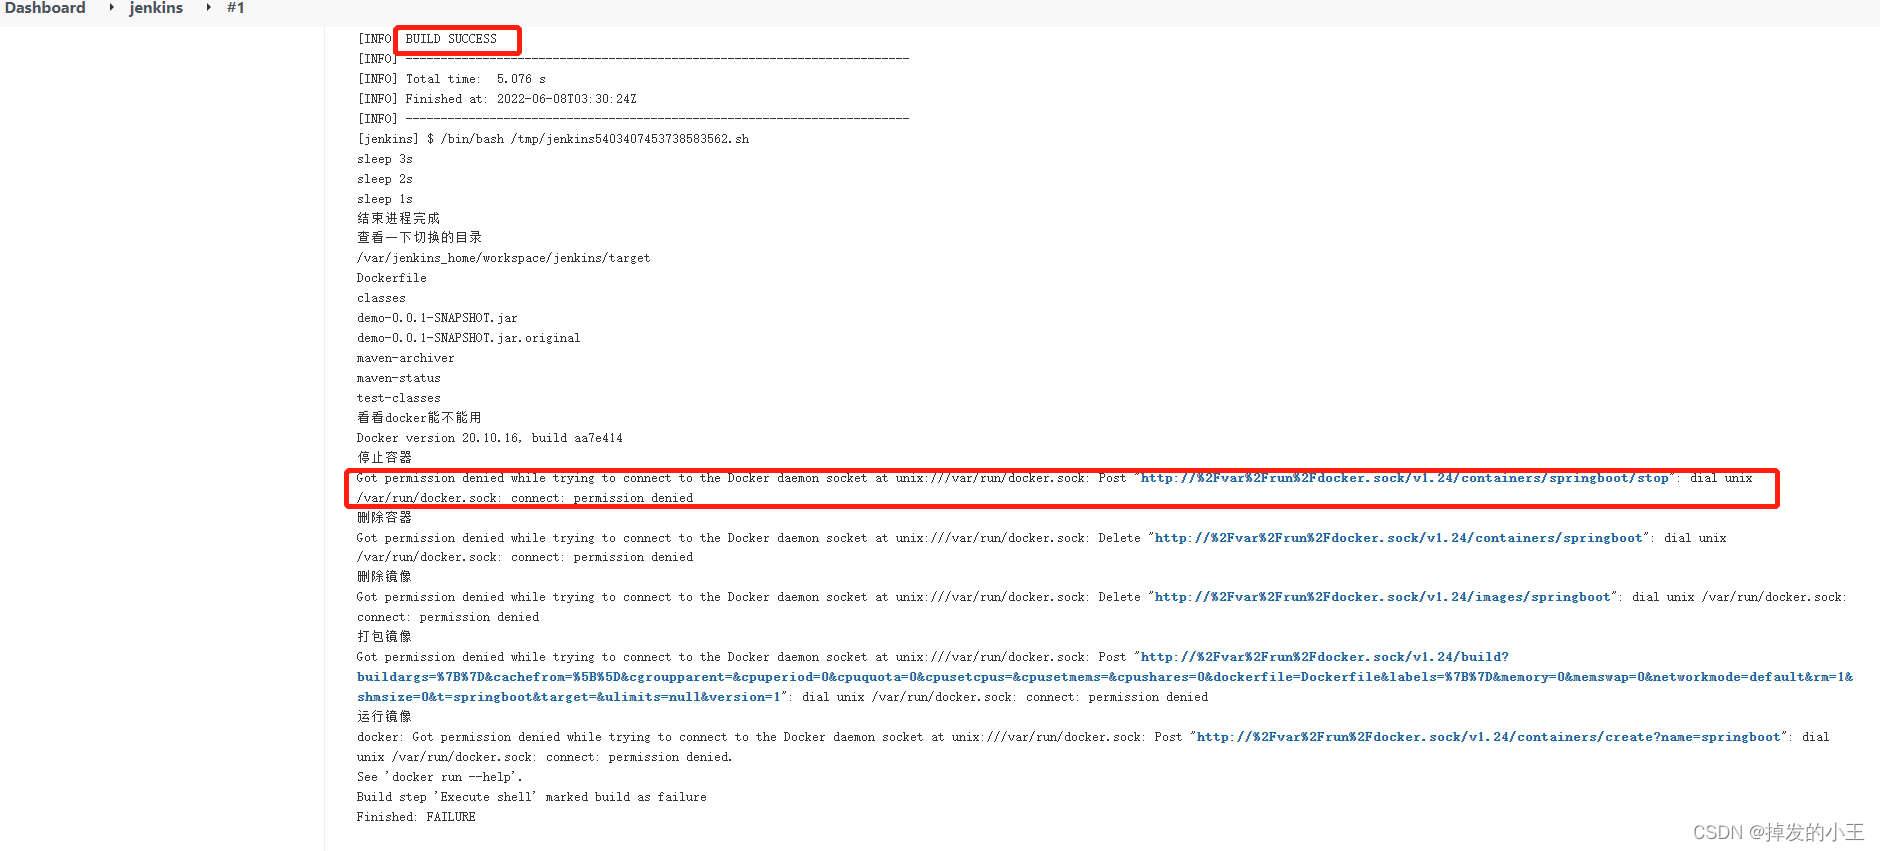Click the 'maven-archiver' entry
Image resolution: width=1880 pixels, height=851 pixels.
pos(406,358)
